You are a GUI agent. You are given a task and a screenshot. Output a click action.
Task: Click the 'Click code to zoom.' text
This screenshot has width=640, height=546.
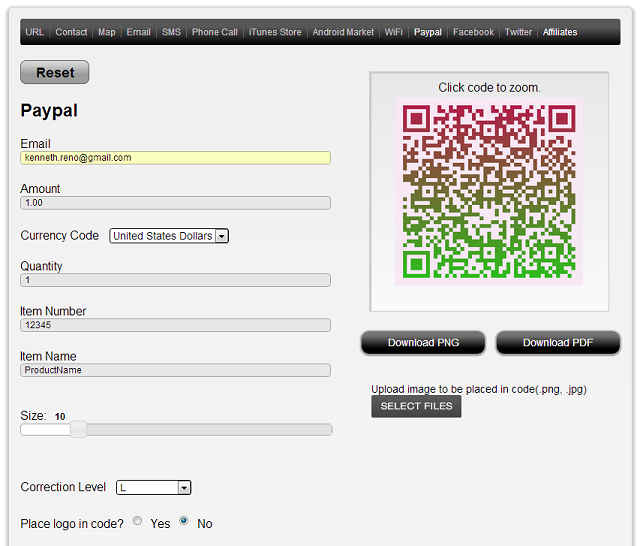[x=489, y=87]
